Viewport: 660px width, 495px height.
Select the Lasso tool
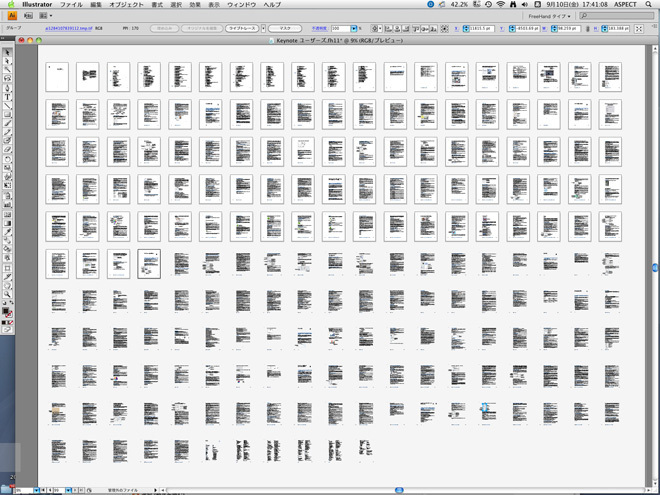pyautogui.click(x=7, y=78)
